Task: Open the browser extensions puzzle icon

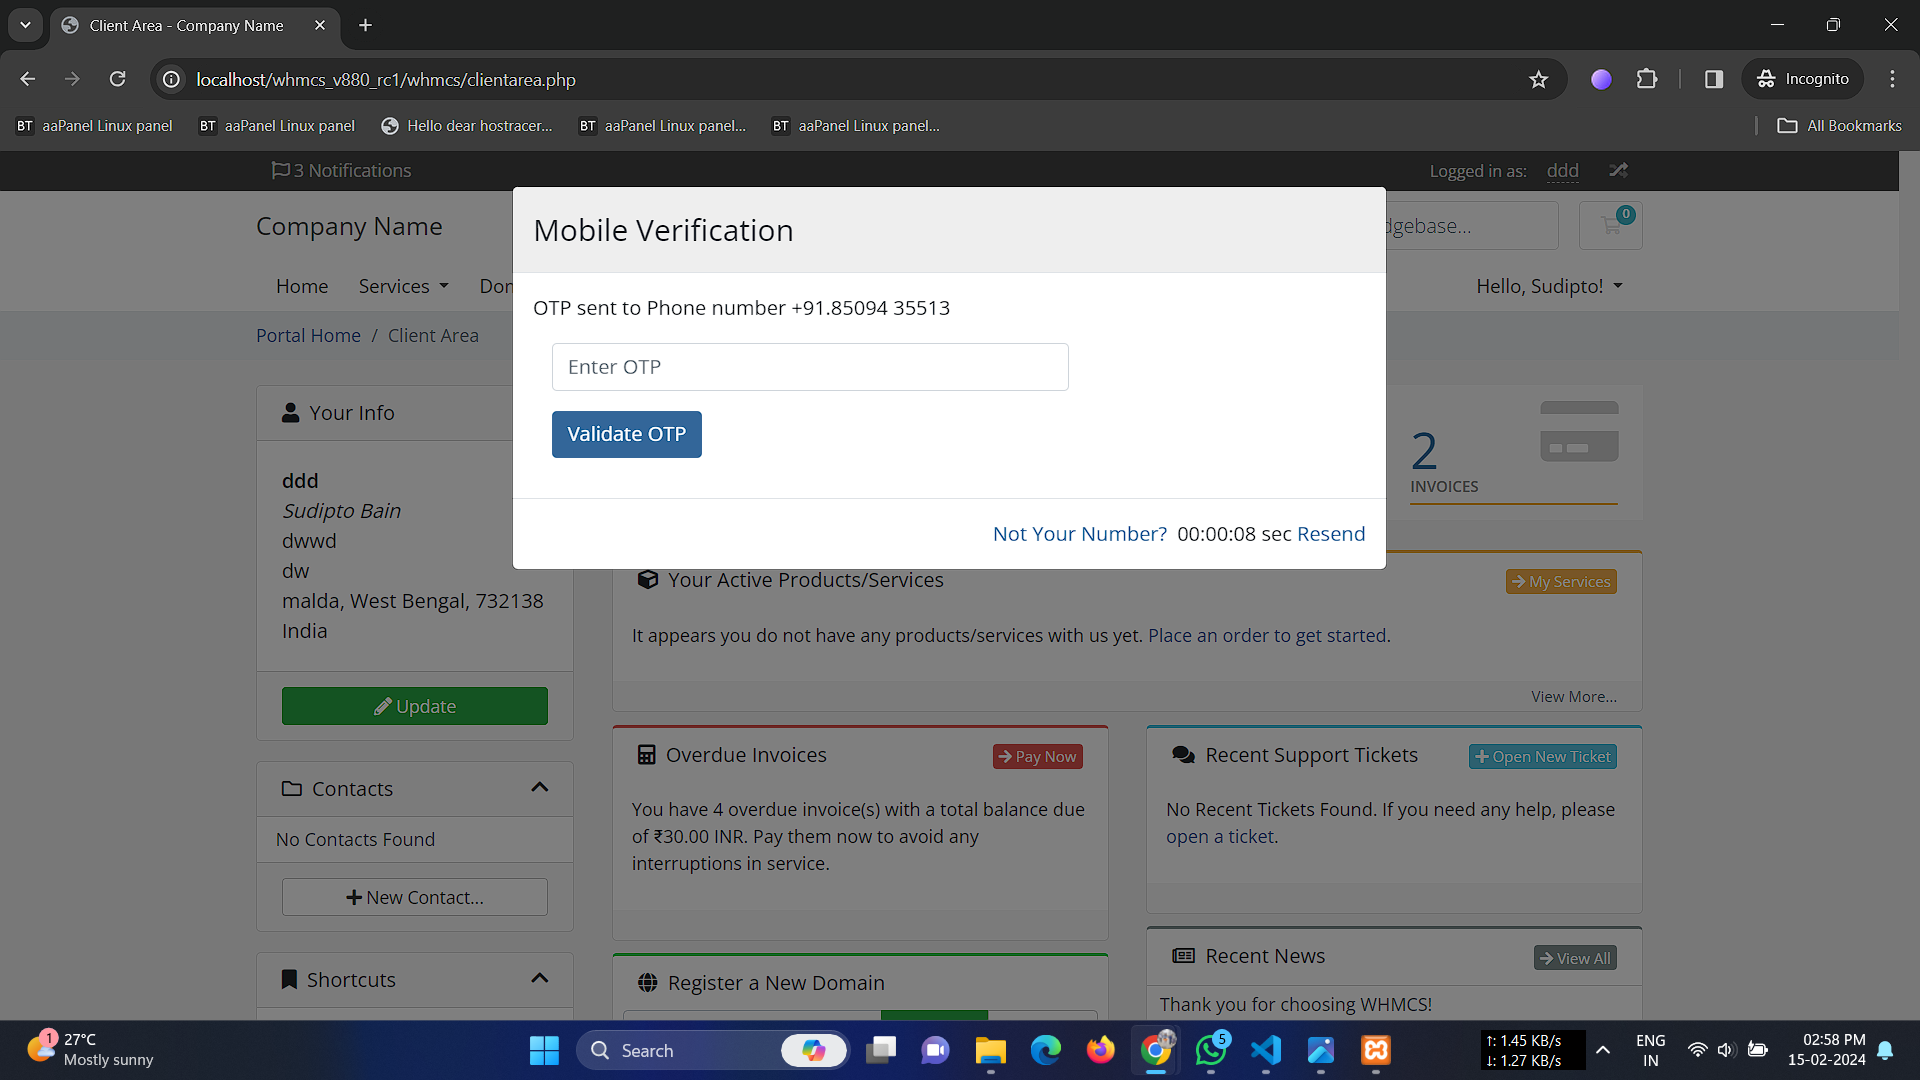Action: 1647,79
